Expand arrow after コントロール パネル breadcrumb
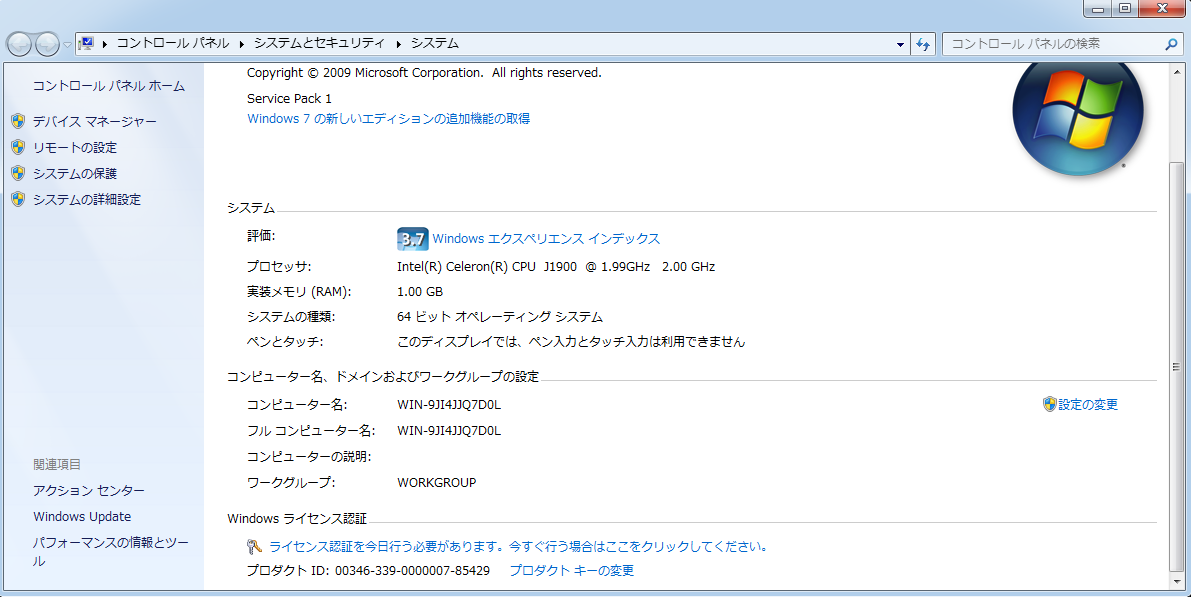Screen dimensions: 1191x597 click(242, 44)
